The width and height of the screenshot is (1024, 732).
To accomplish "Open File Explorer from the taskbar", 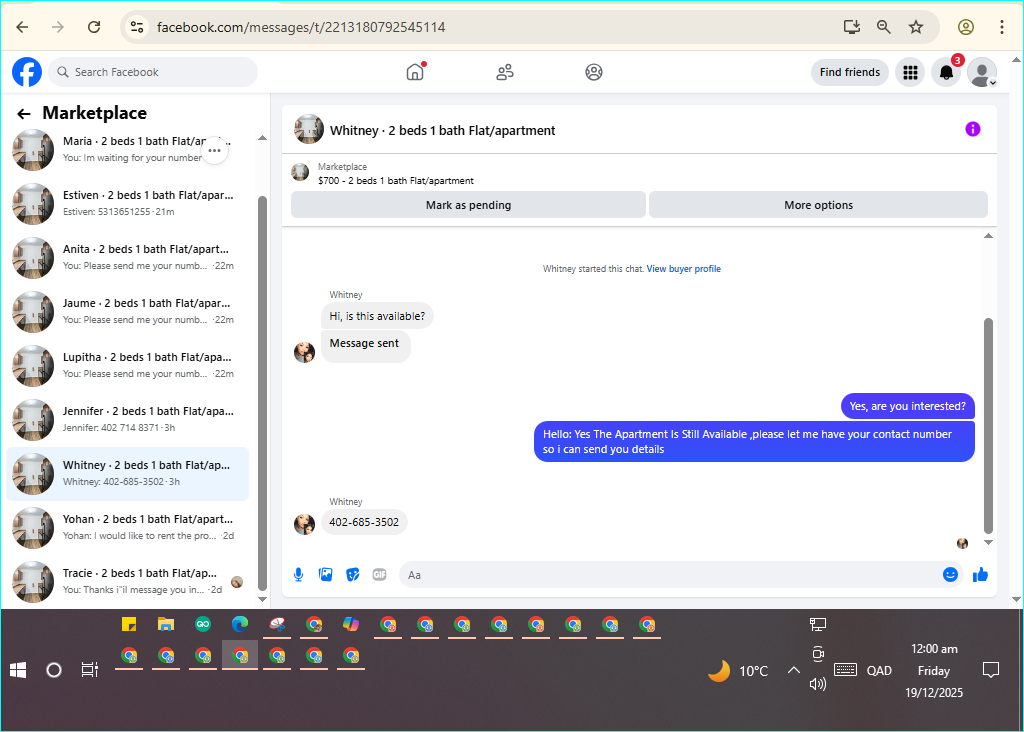I will [x=166, y=624].
